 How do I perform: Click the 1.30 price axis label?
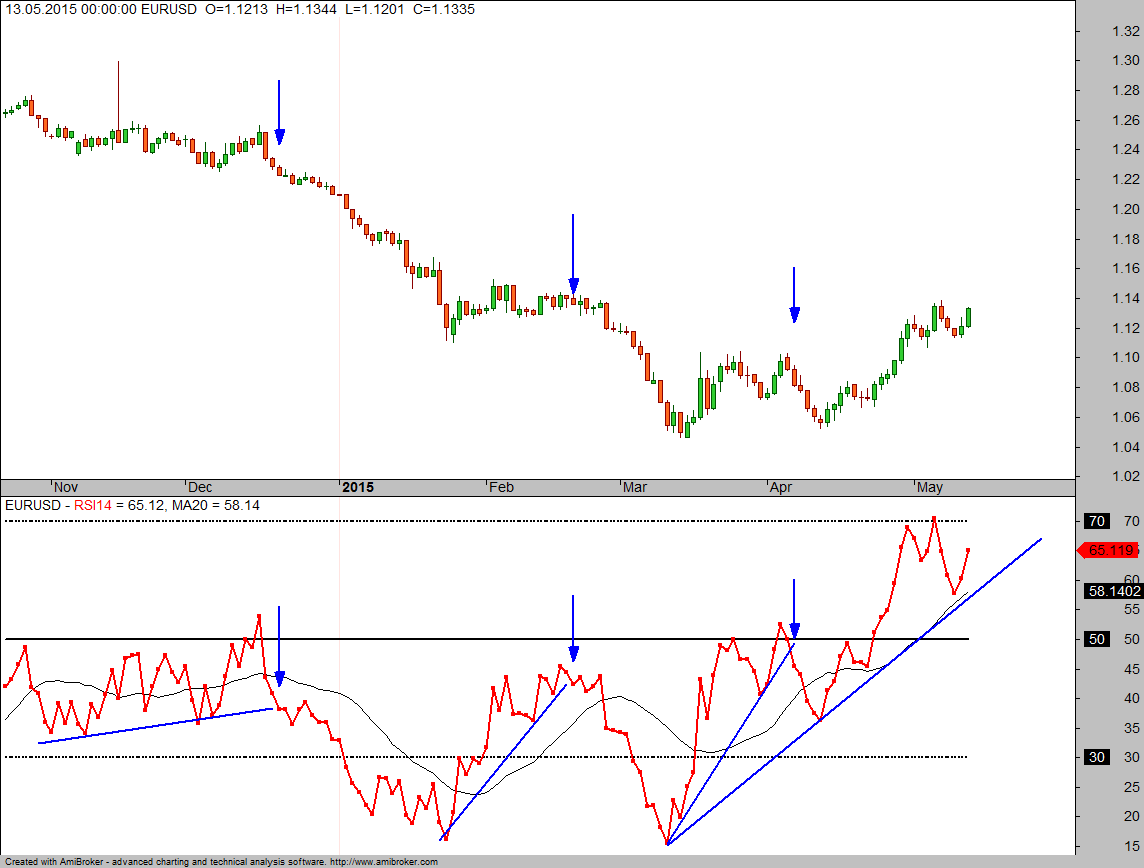[x=1125, y=61]
